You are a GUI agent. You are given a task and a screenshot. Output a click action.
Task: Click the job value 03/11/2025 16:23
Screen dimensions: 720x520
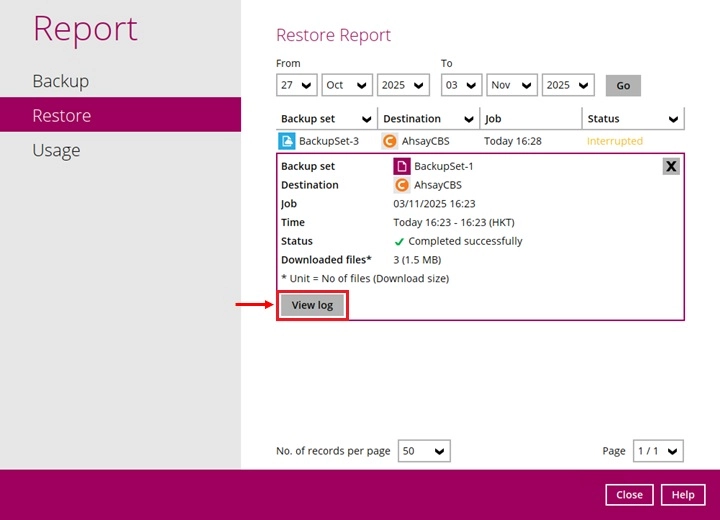434,203
